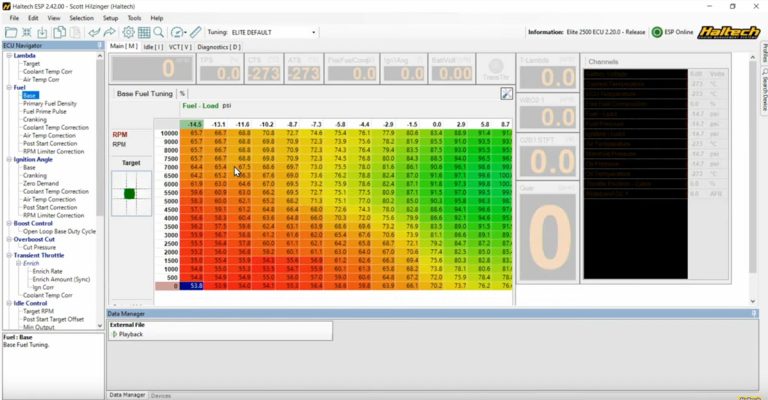This screenshot has width=768, height=400.
Task: Click the magnifier search icon in toolbar
Action: pos(159,32)
